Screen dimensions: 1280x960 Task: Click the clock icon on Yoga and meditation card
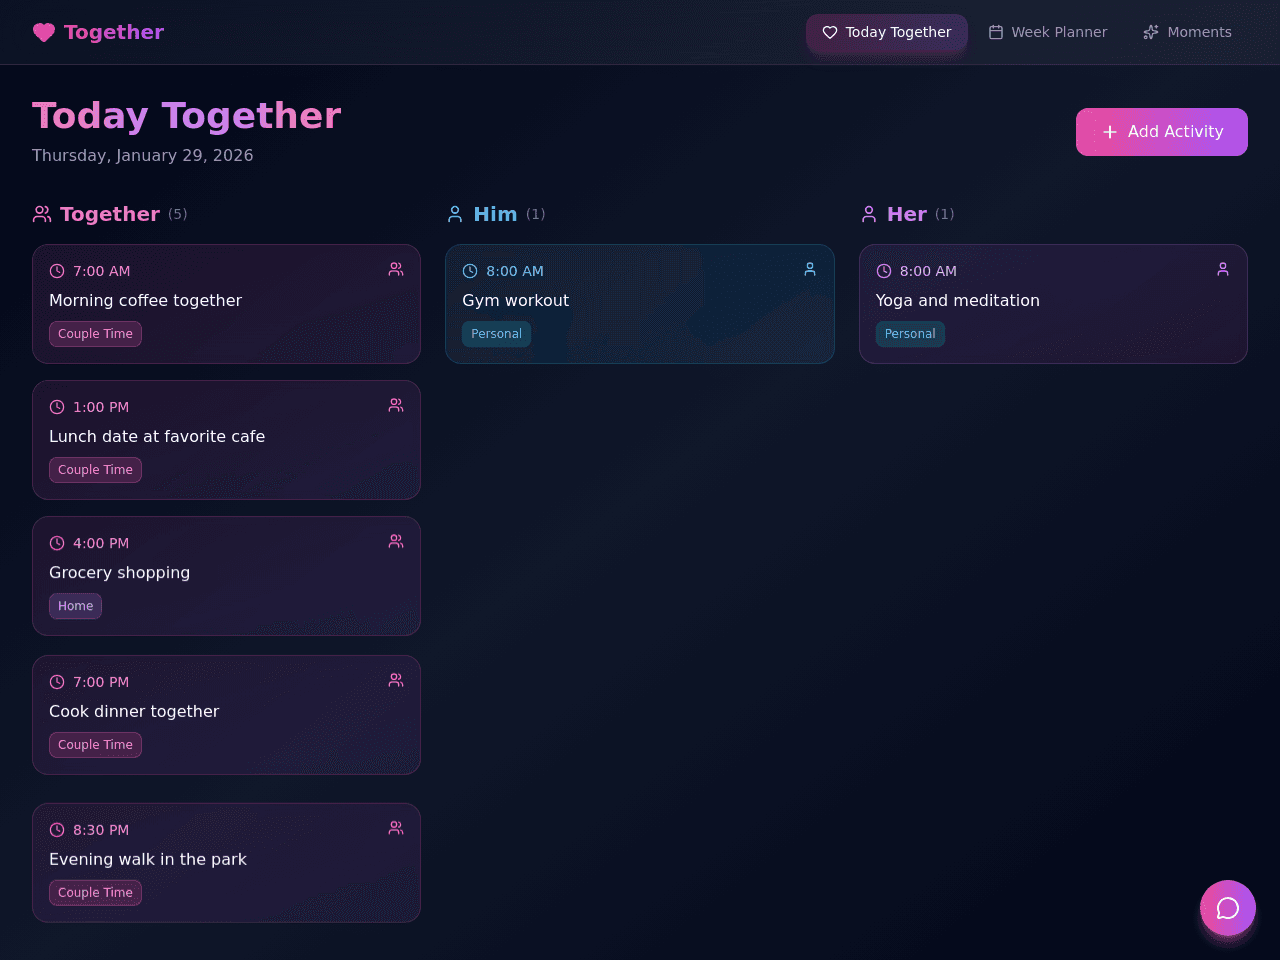[x=884, y=271]
